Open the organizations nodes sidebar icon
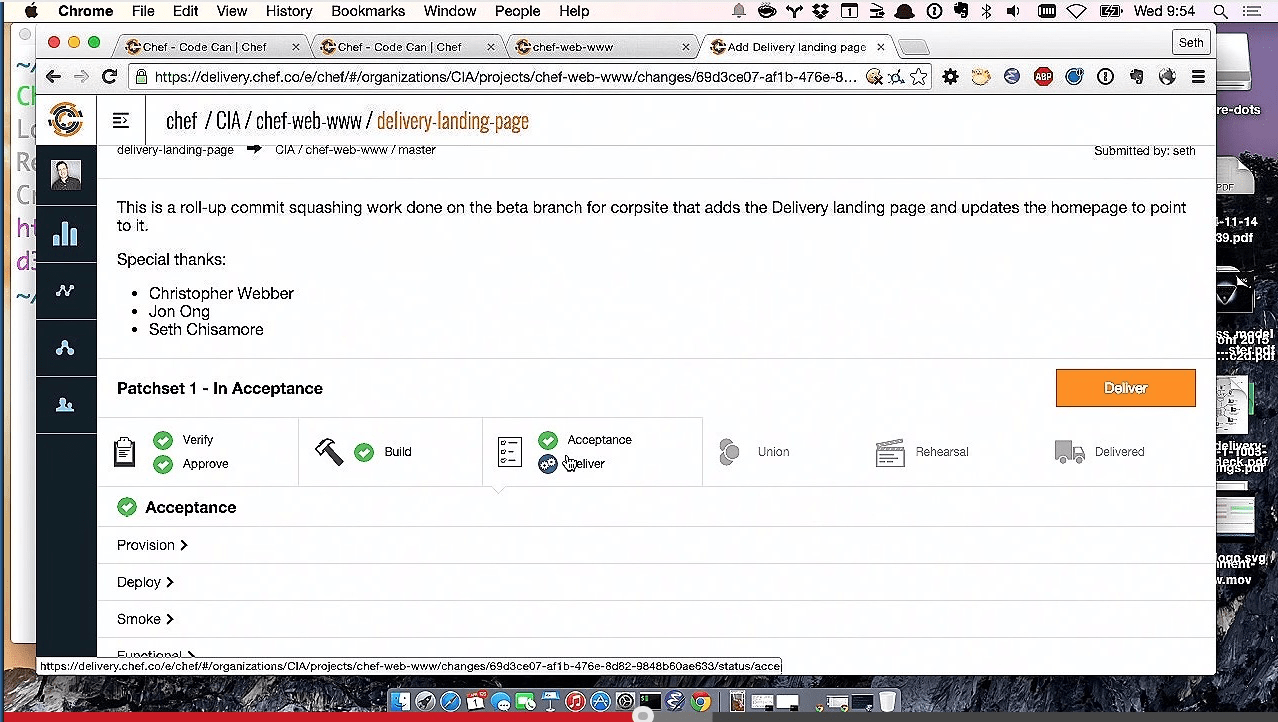Image resolution: width=1278 pixels, height=722 pixels. tap(66, 348)
